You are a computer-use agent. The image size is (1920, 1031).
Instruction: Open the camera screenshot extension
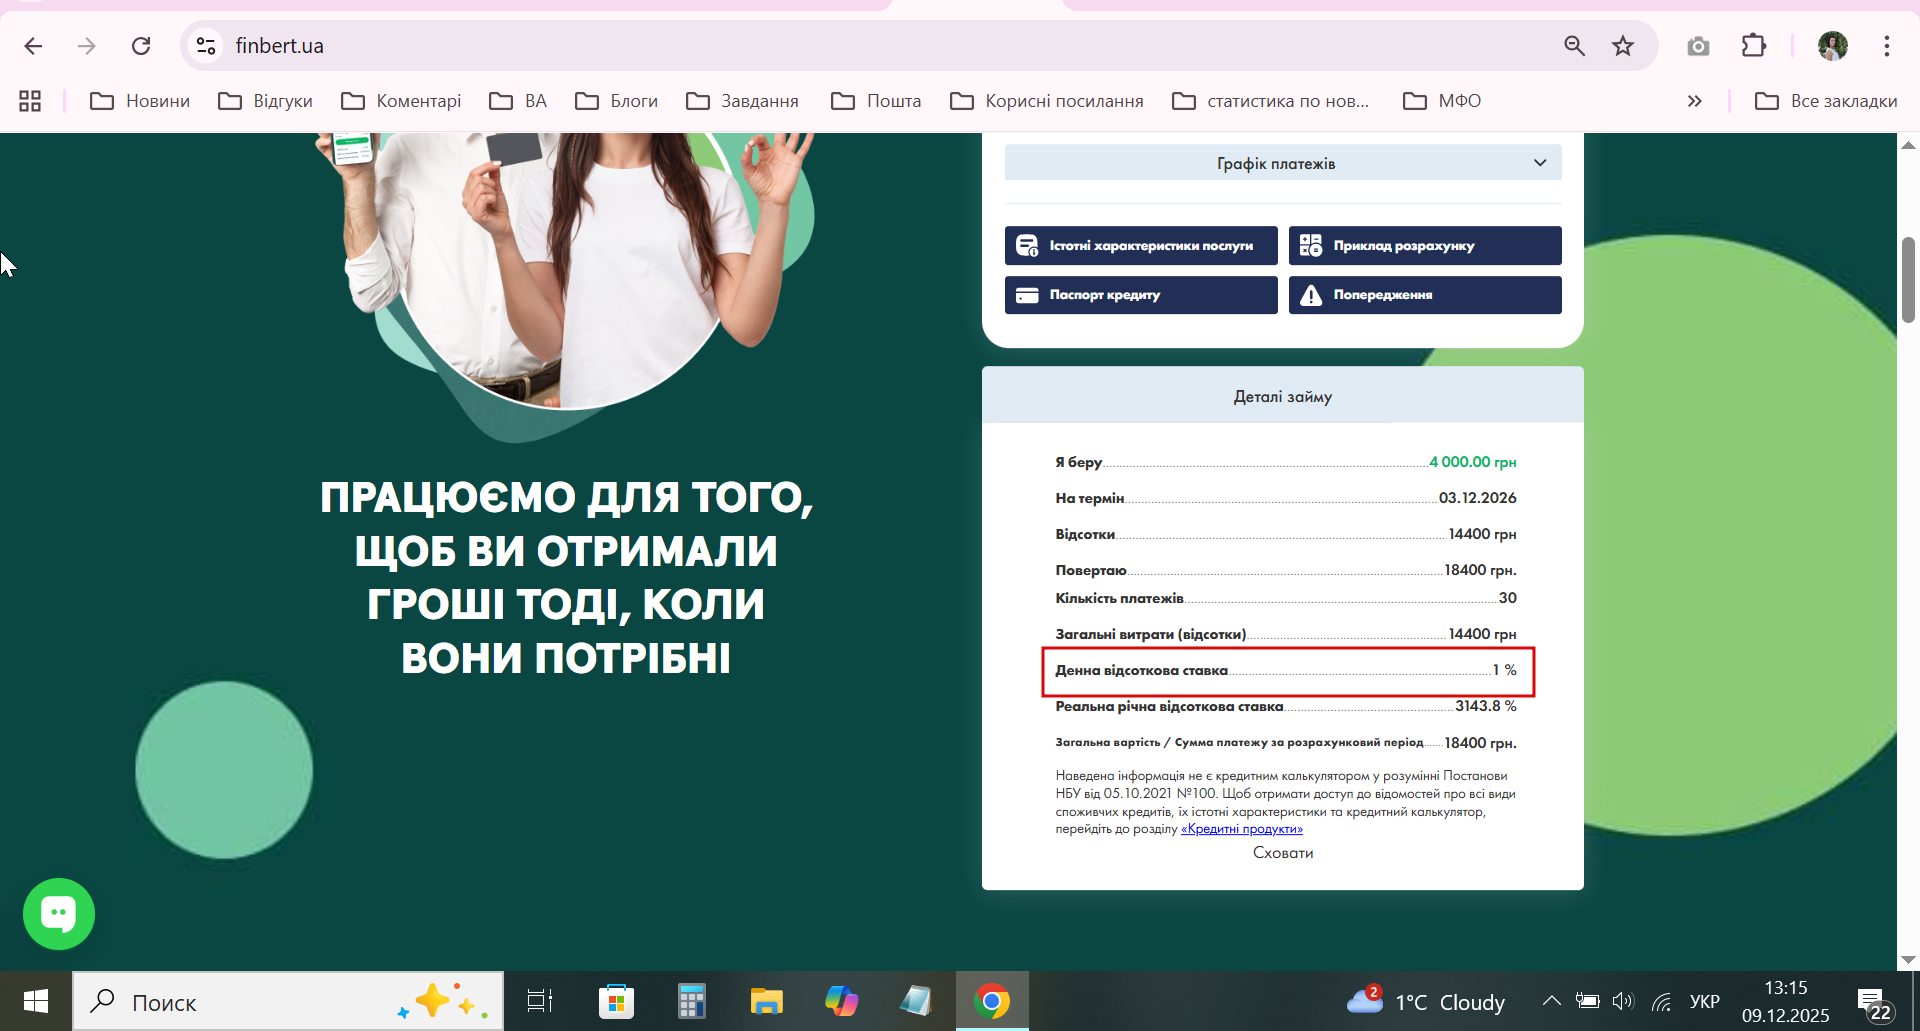coord(1698,46)
